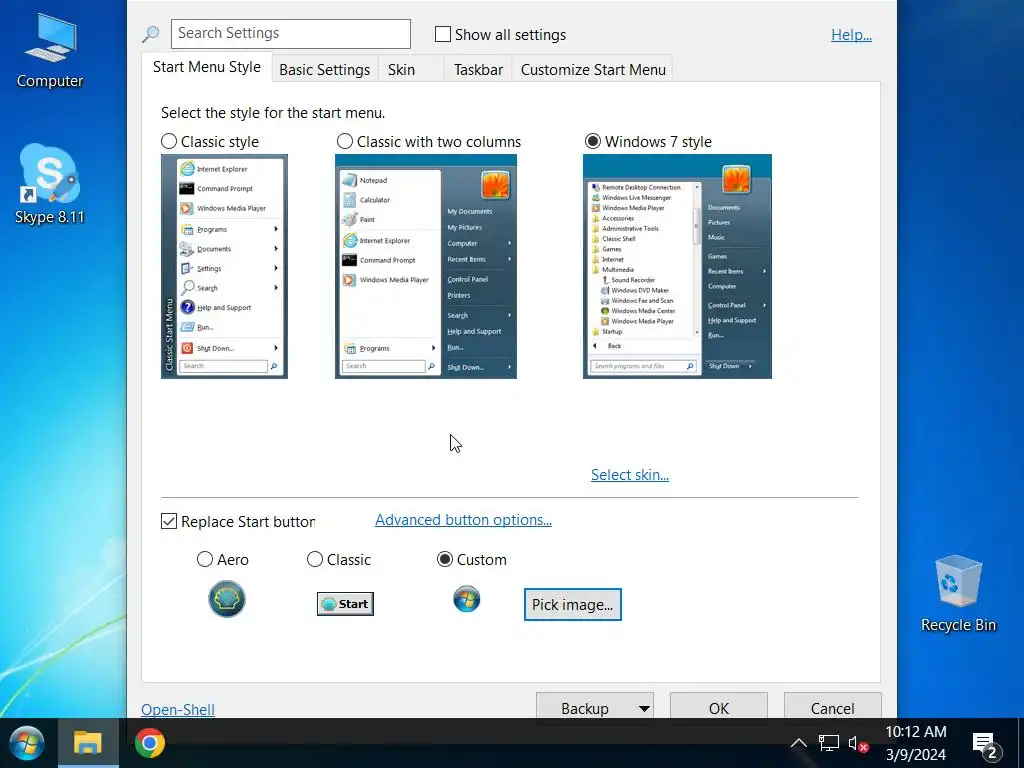Open the Backup dropdown arrow
Image resolution: width=1024 pixels, height=768 pixels.
pos(644,709)
